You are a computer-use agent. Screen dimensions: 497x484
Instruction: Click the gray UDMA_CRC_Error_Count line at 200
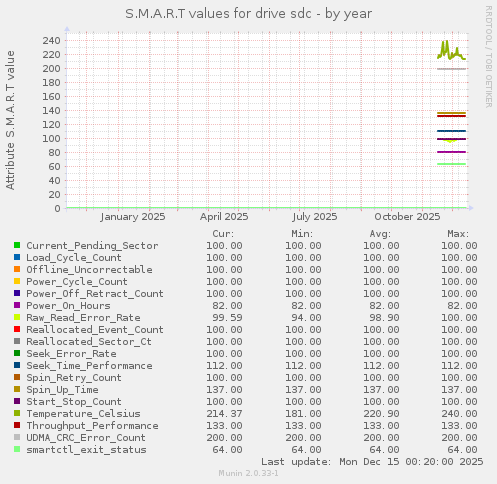click(x=451, y=69)
